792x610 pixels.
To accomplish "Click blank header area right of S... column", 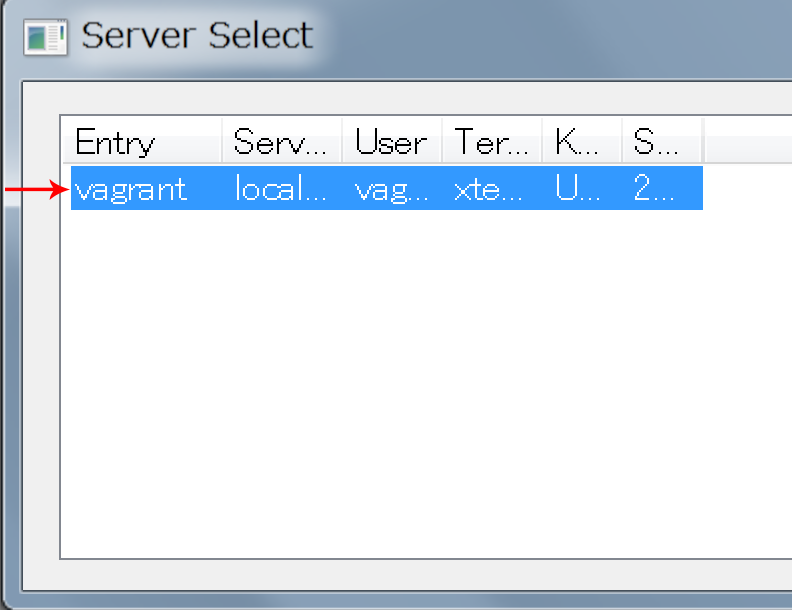I will point(745,142).
